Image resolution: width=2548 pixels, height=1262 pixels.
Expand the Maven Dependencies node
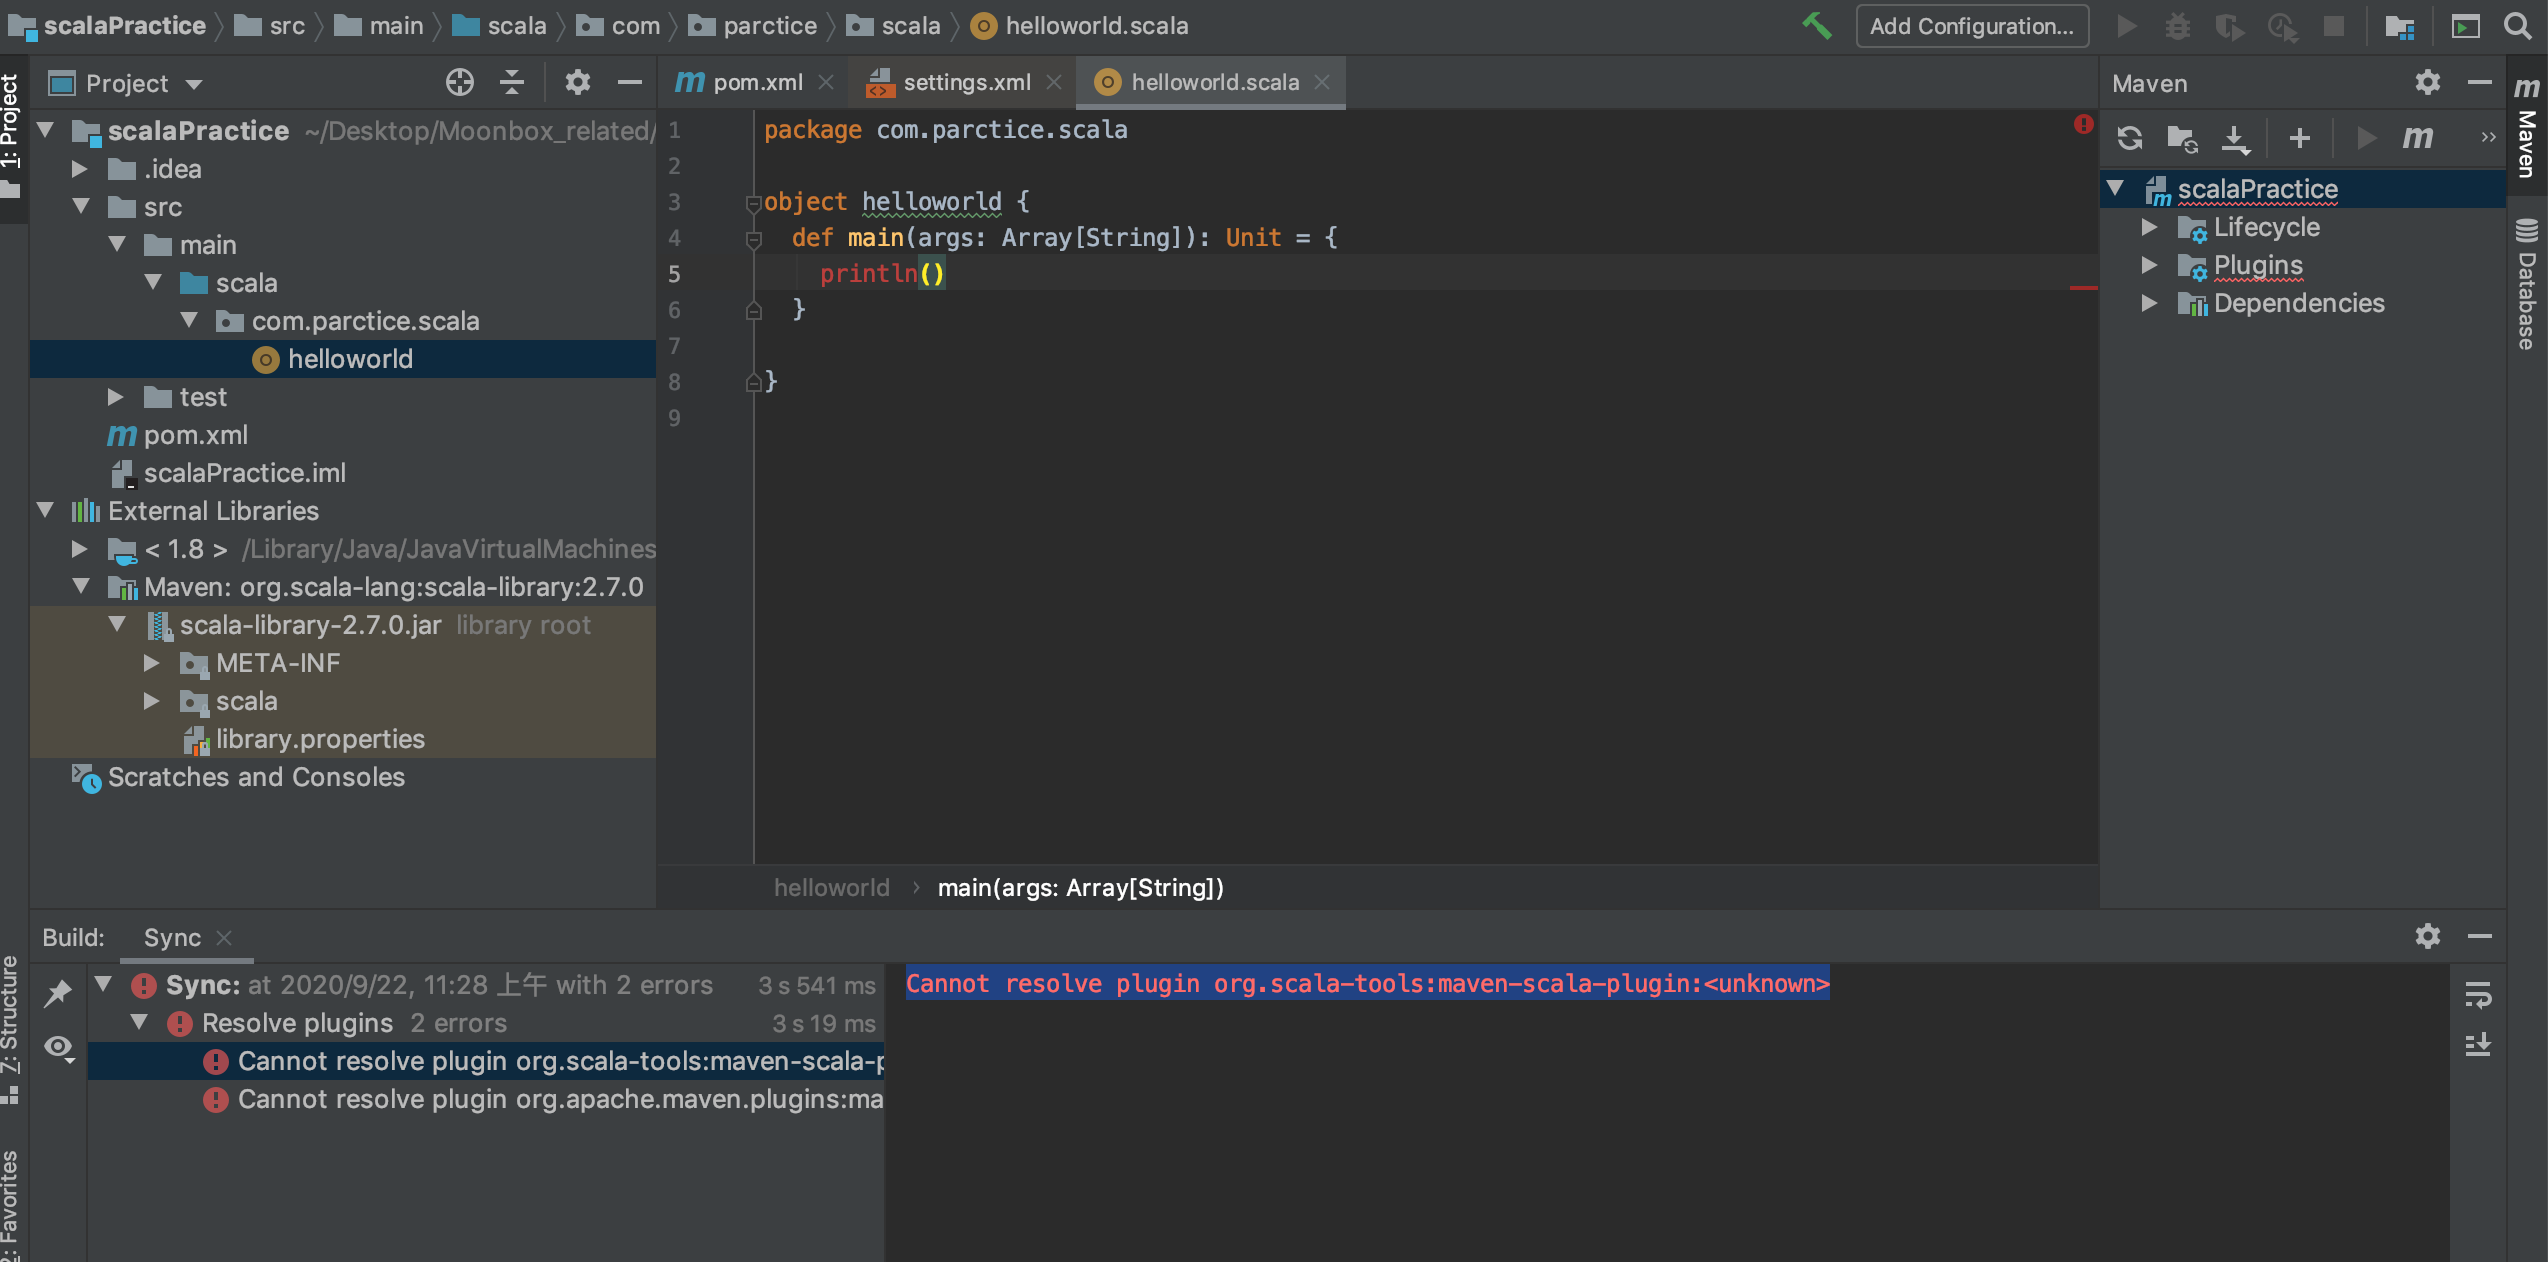point(2149,303)
